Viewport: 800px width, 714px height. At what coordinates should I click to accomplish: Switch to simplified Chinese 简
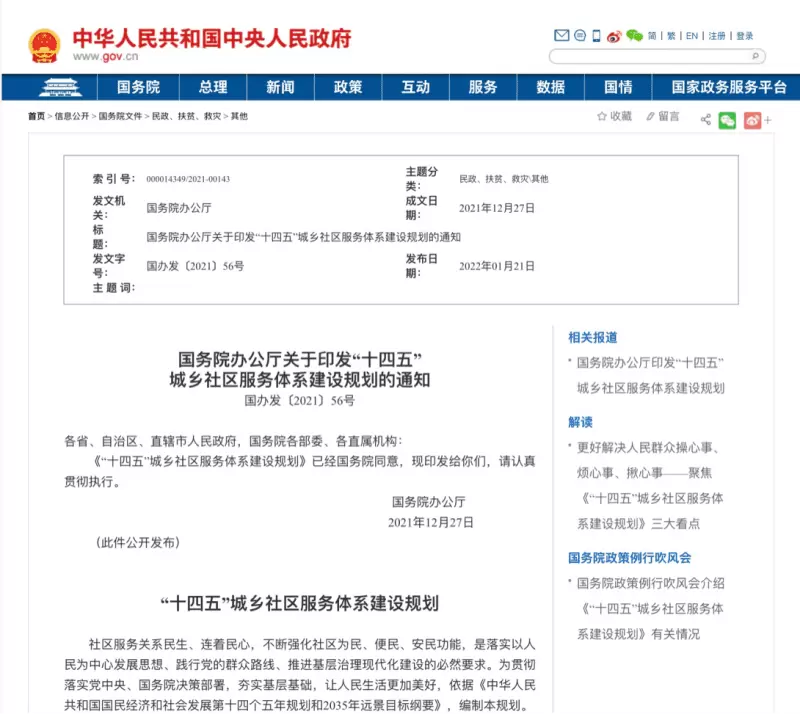[652, 36]
